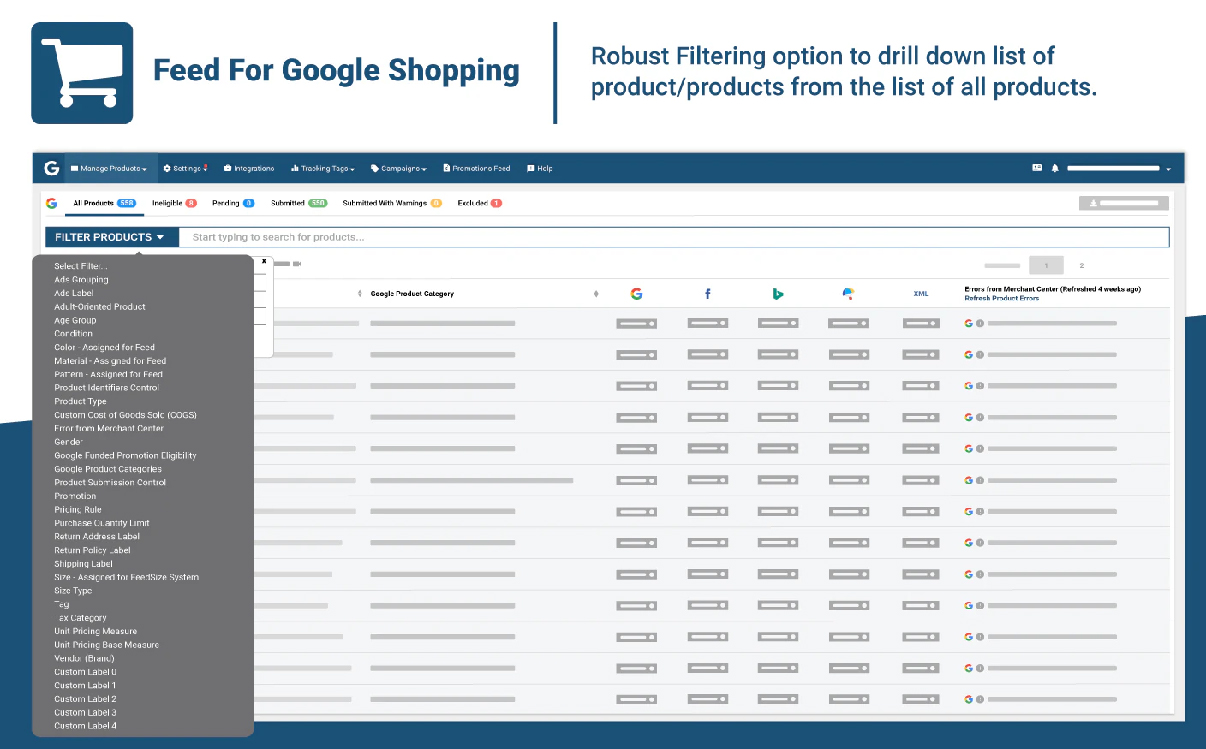Click the G logo in the navbar

[x=51, y=168]
